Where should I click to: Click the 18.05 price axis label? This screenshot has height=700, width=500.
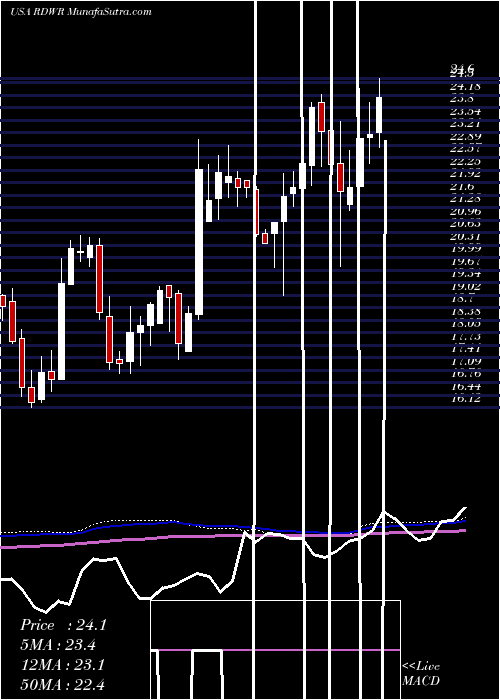(x=465, y=324)
